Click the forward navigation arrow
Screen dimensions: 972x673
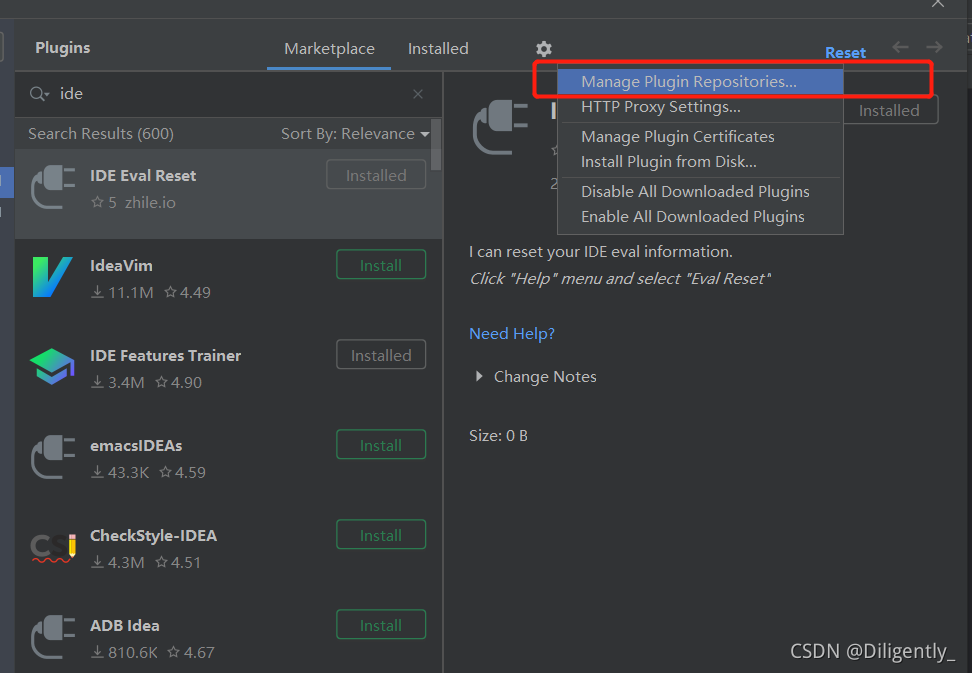pos(934,47)
